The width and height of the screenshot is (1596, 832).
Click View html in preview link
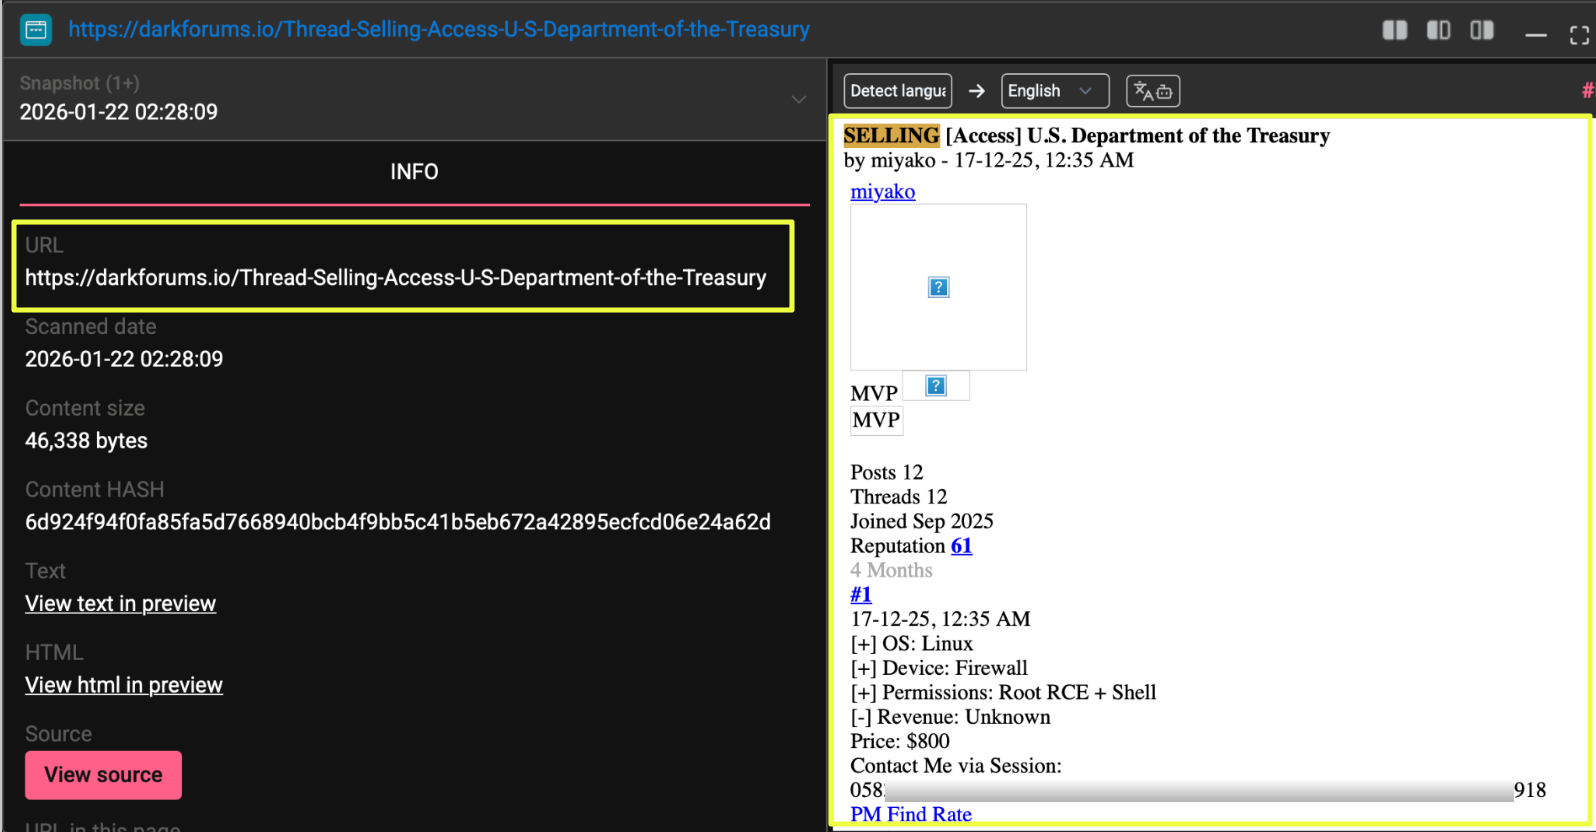point(124,685)
